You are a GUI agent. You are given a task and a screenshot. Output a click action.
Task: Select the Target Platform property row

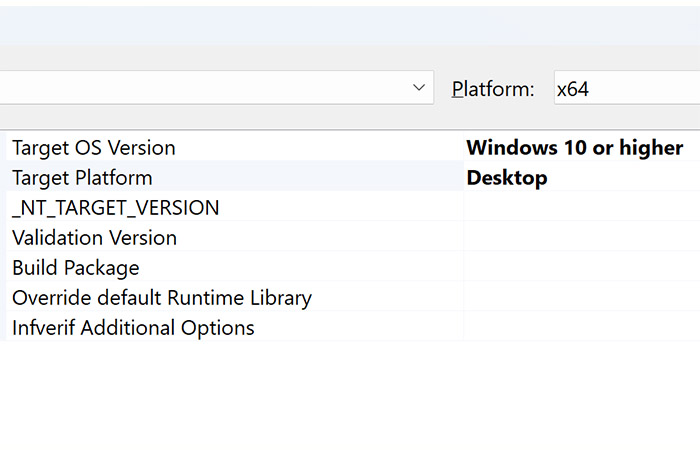point(235,178)
